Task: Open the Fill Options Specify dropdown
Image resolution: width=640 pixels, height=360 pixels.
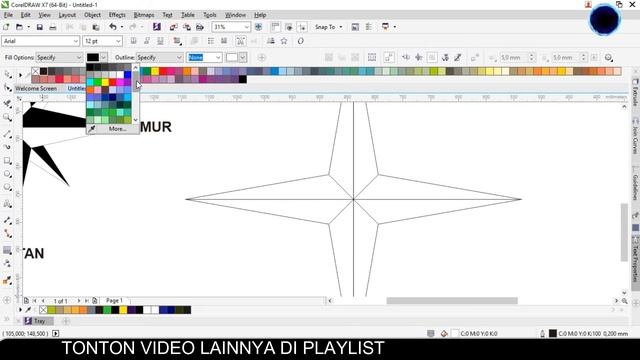Action: 79,58
